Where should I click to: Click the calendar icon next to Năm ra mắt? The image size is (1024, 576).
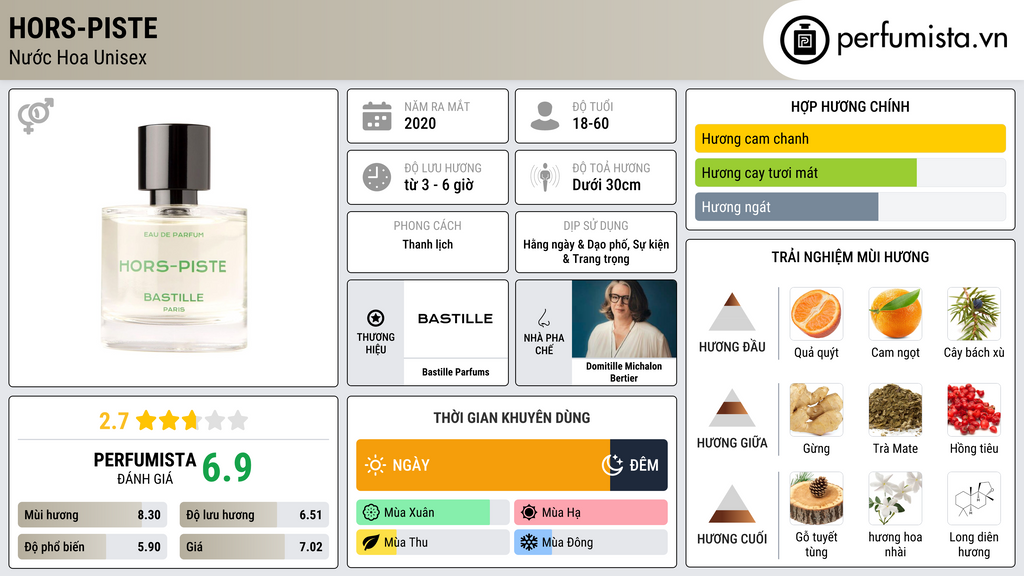[377, 116]
